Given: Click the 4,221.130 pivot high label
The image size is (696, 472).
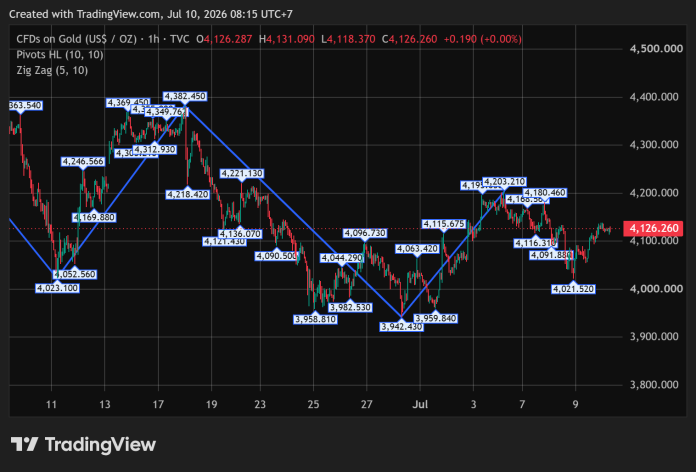Looking at the screenshot, I should coord(242,173).
